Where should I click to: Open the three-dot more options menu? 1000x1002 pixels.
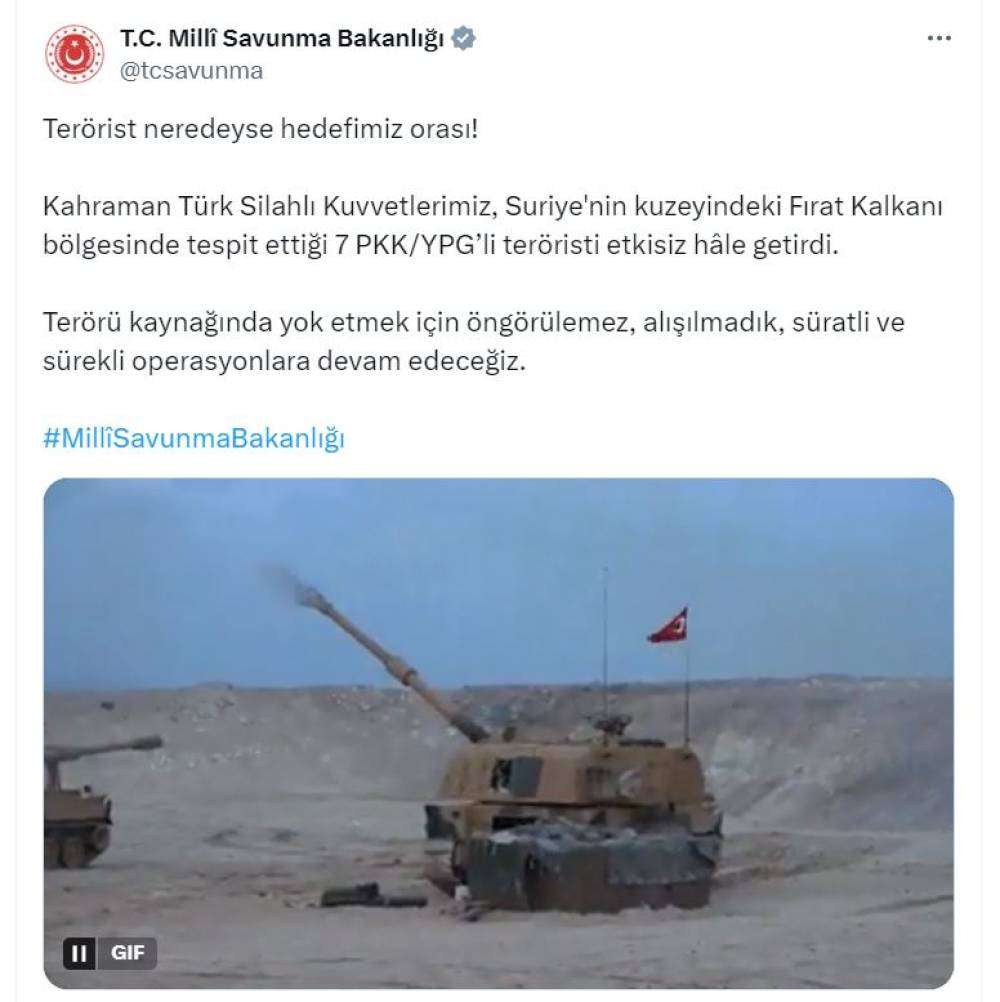coord(939,38)
